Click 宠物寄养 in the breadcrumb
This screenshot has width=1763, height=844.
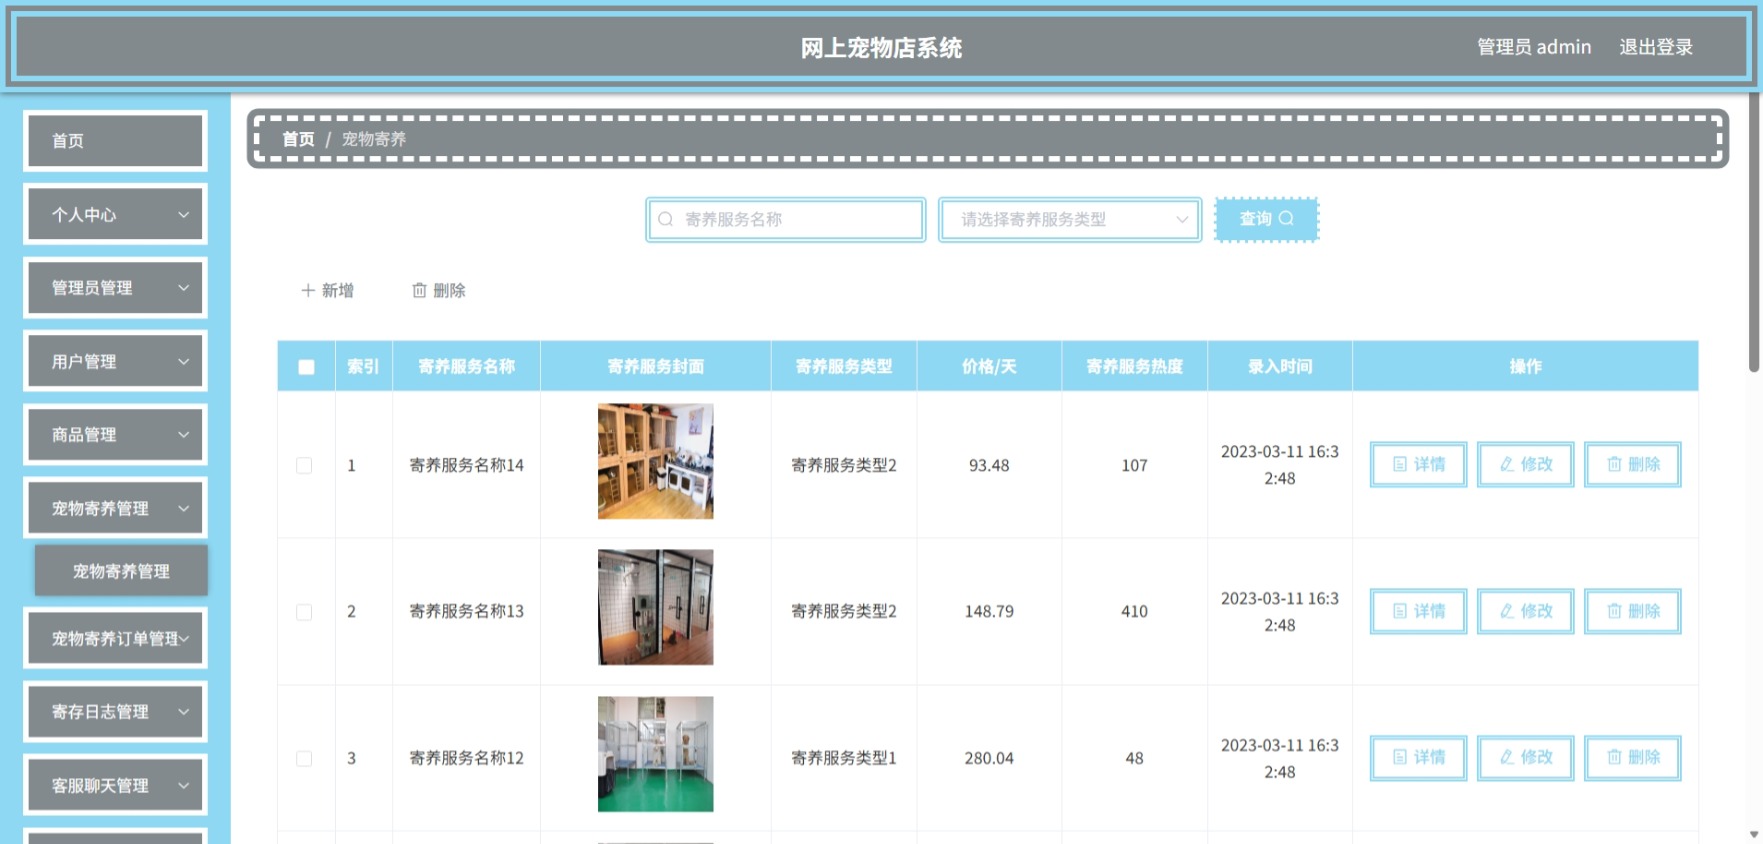click(374, 139)
